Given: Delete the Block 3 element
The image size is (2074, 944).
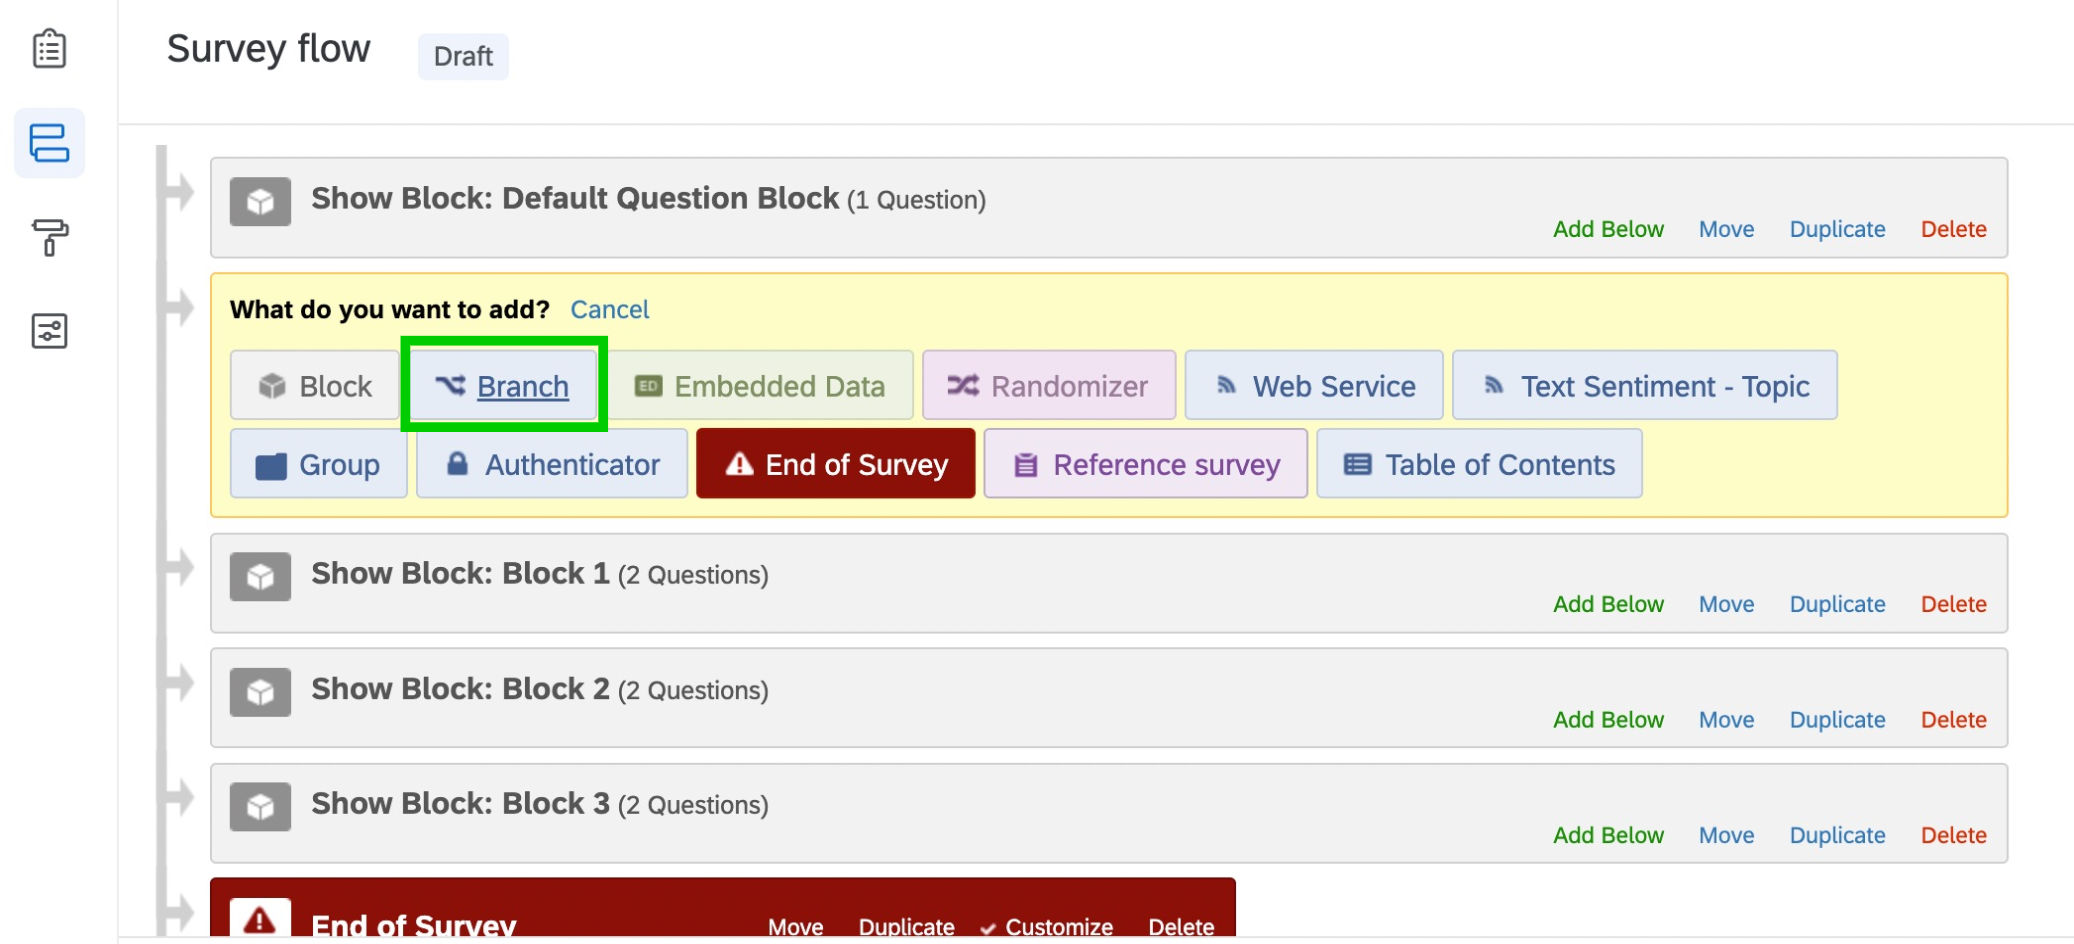Looking at the screenshot, I should 1953,835.
